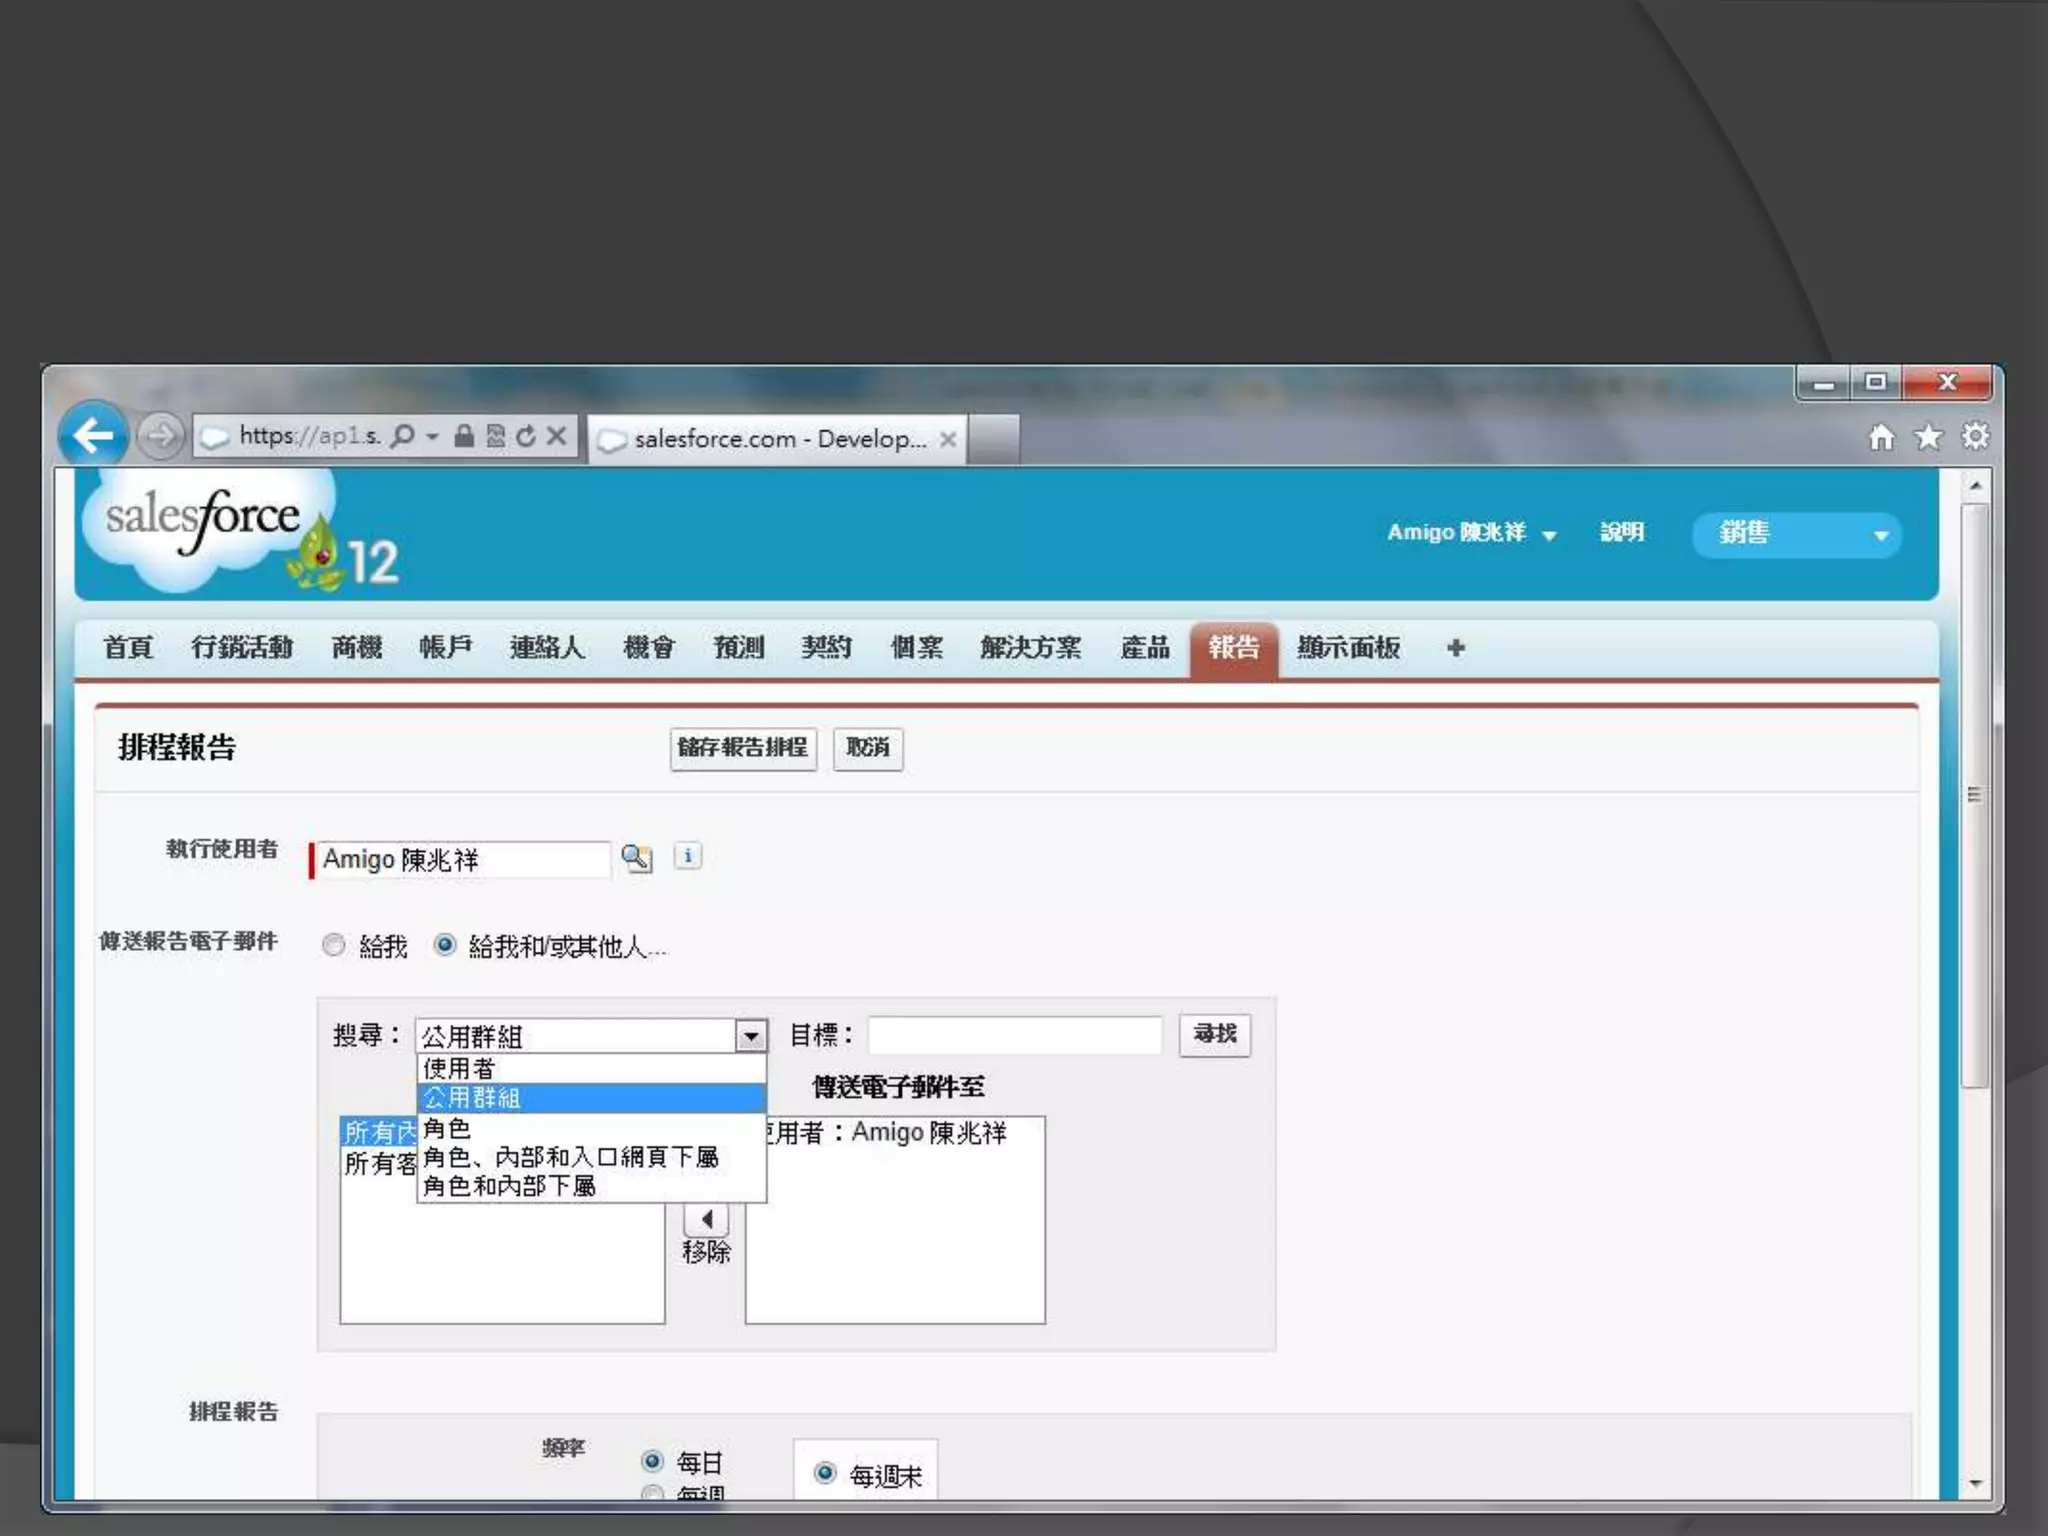This screenshot has height=1536, width=2048.
Task: Switch to the 顯示面板 tab
Action: coord(1348,648)
